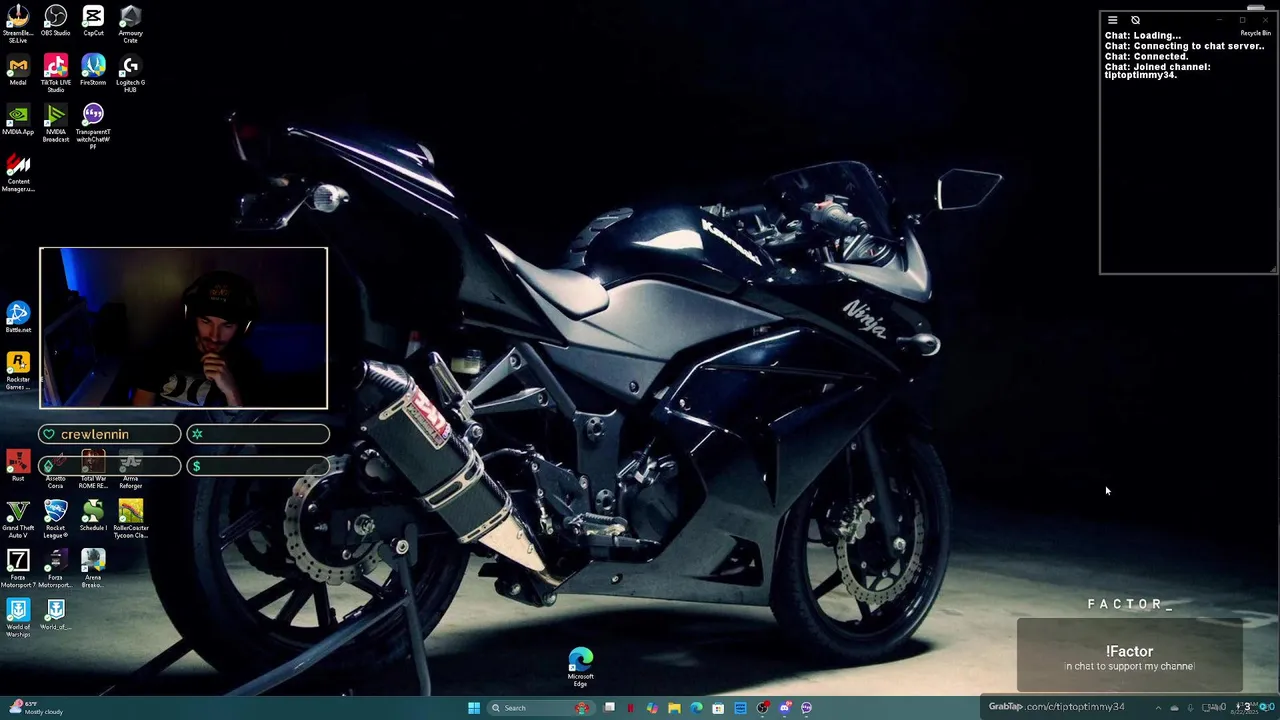Select the Total War ROME desktop icon
The width and height of the screenshot is (1280, 720).
(x=93, y=471)
